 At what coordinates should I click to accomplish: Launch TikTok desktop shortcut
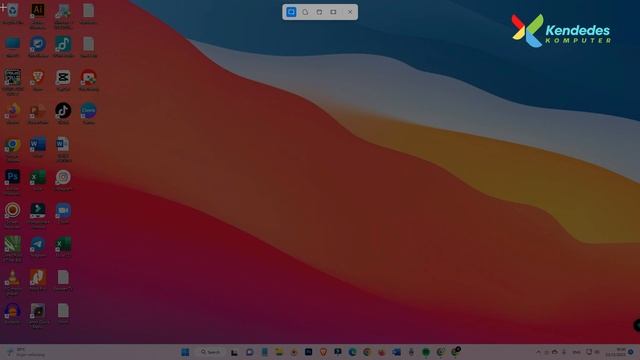tap(63, 113)
